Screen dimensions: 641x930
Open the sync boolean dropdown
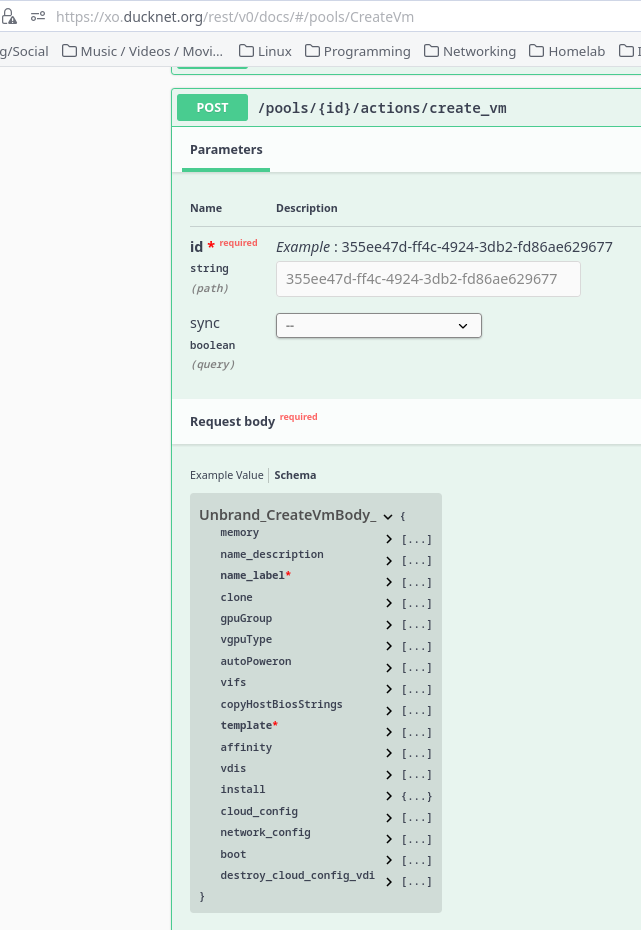[379, 326]
